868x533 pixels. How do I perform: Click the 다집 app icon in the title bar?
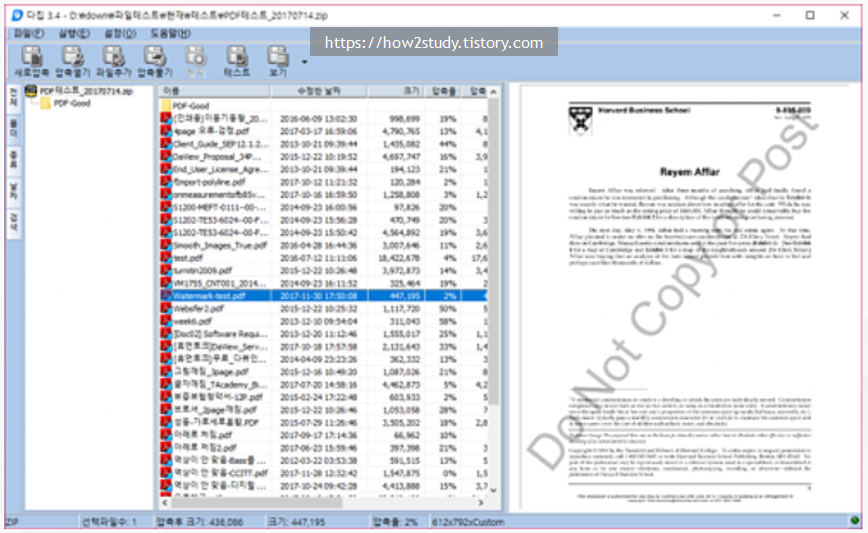(x=17, y=15)
